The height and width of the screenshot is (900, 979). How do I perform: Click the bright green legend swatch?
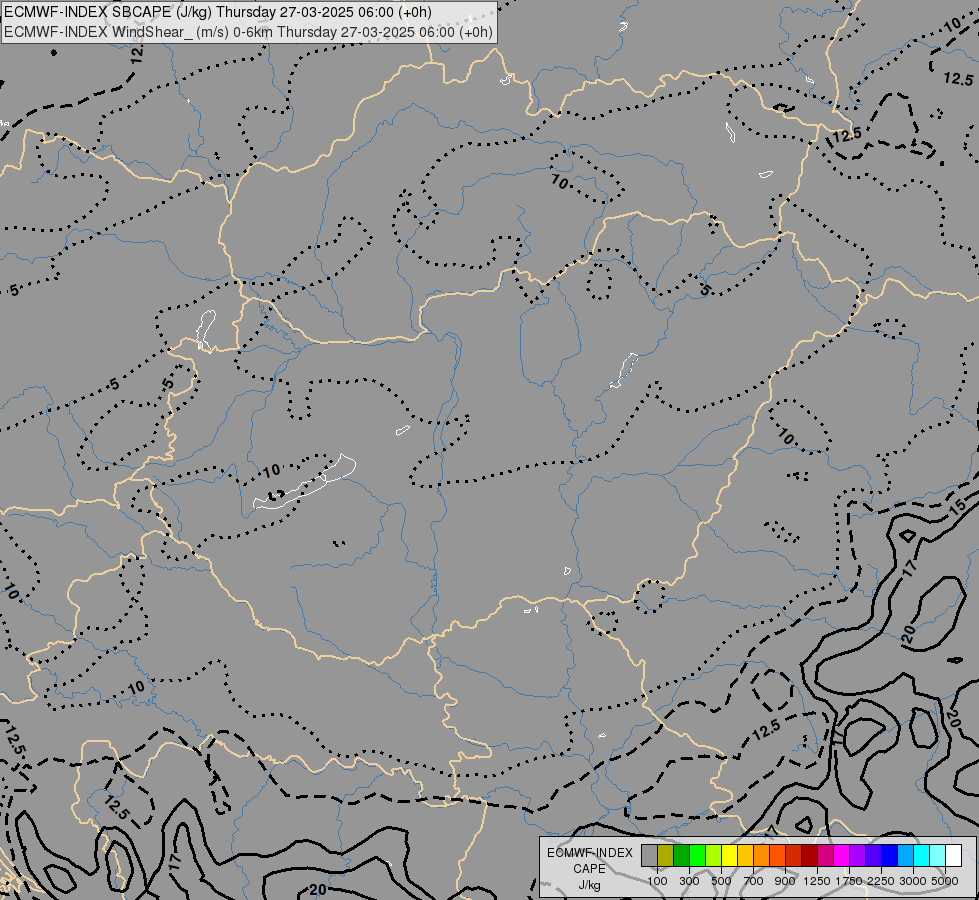click(697, 855)
